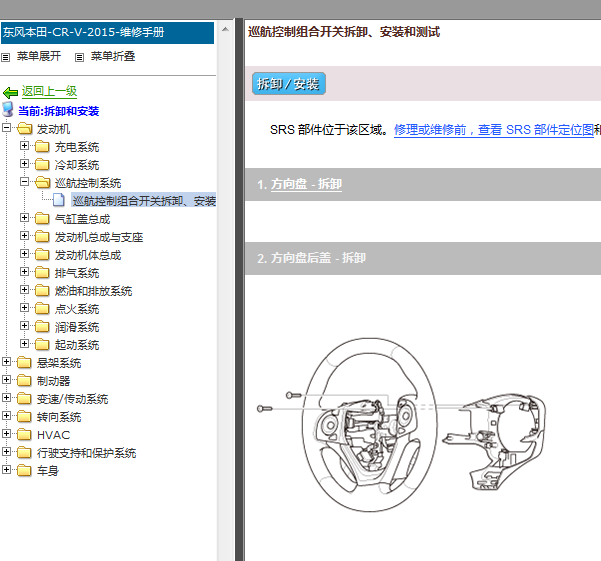Screen dimensions: 601x561
Task: Click the 东风本田-CR-V-2015-维修手册 title bar
Action: pos(107,33)
